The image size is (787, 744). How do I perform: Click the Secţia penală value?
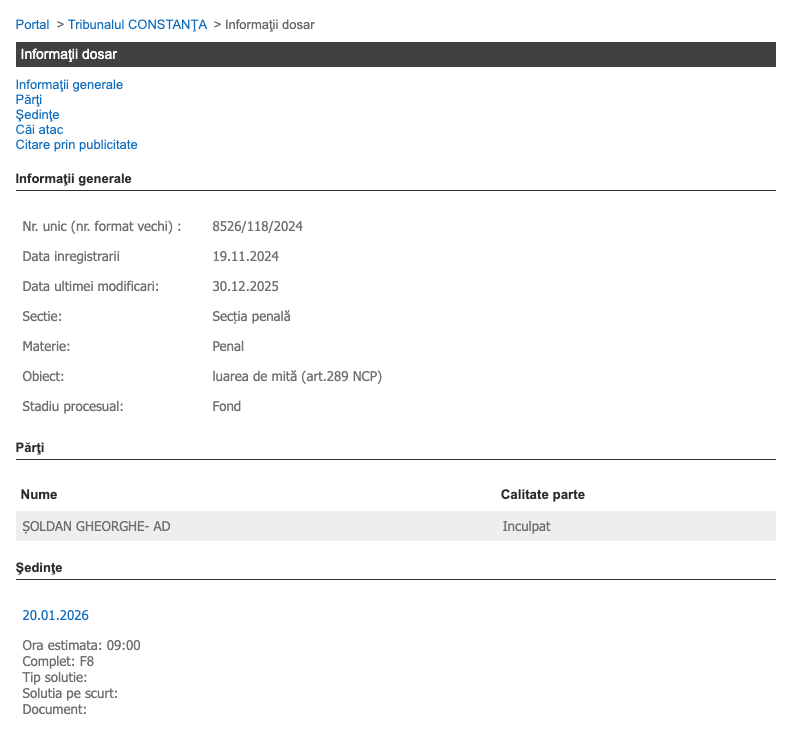[251, 316]
